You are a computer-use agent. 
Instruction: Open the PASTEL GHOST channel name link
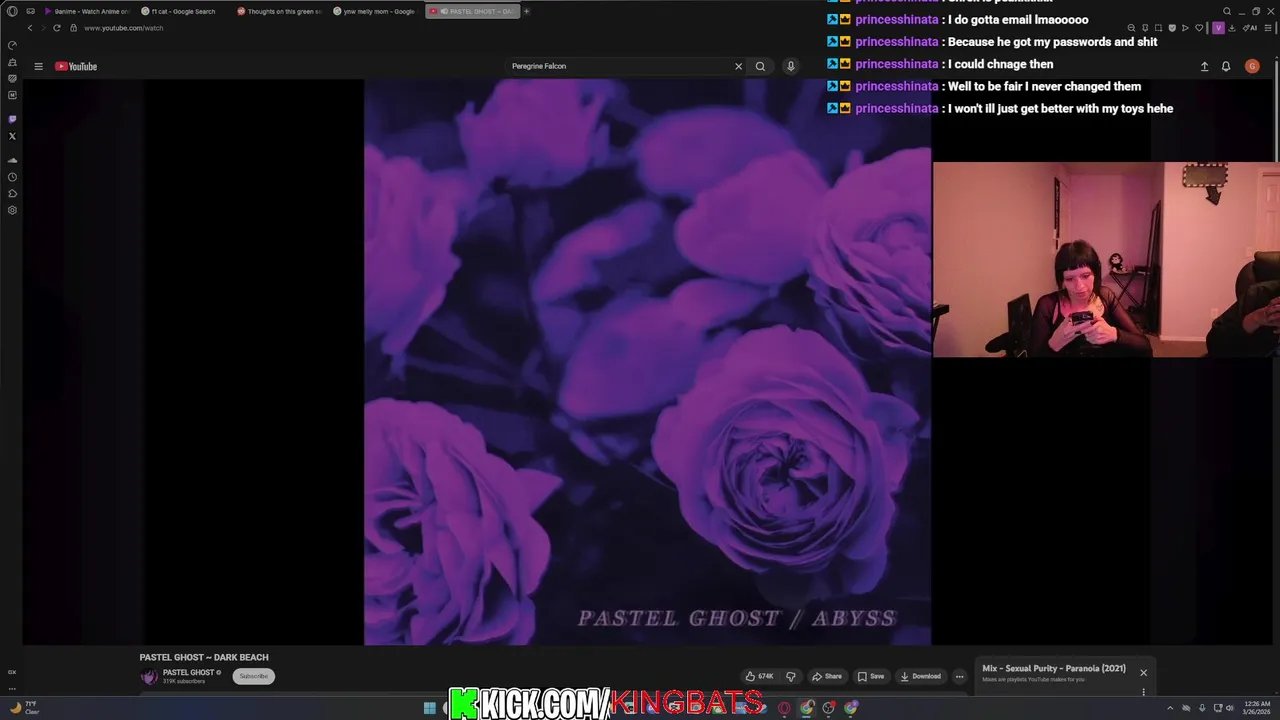pos(188,672)
